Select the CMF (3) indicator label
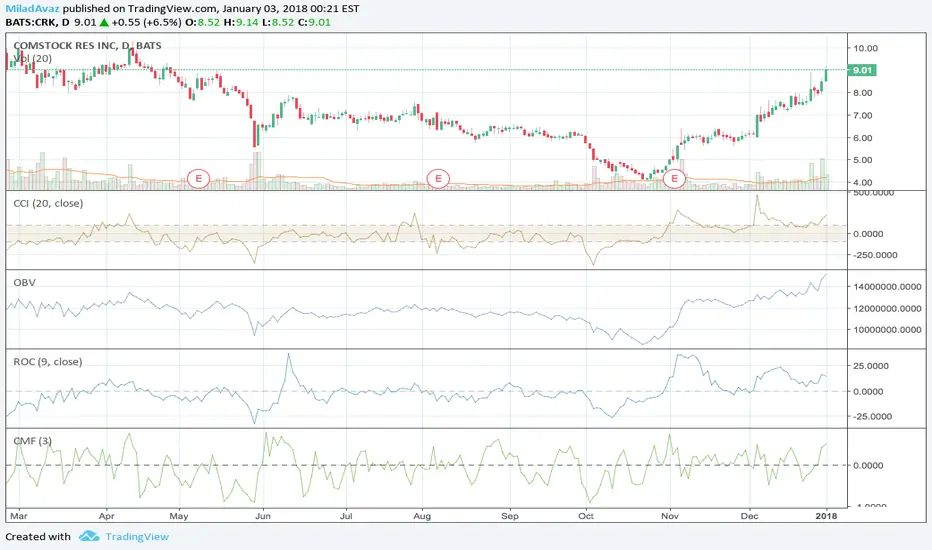932x550 pixels. 33,441
